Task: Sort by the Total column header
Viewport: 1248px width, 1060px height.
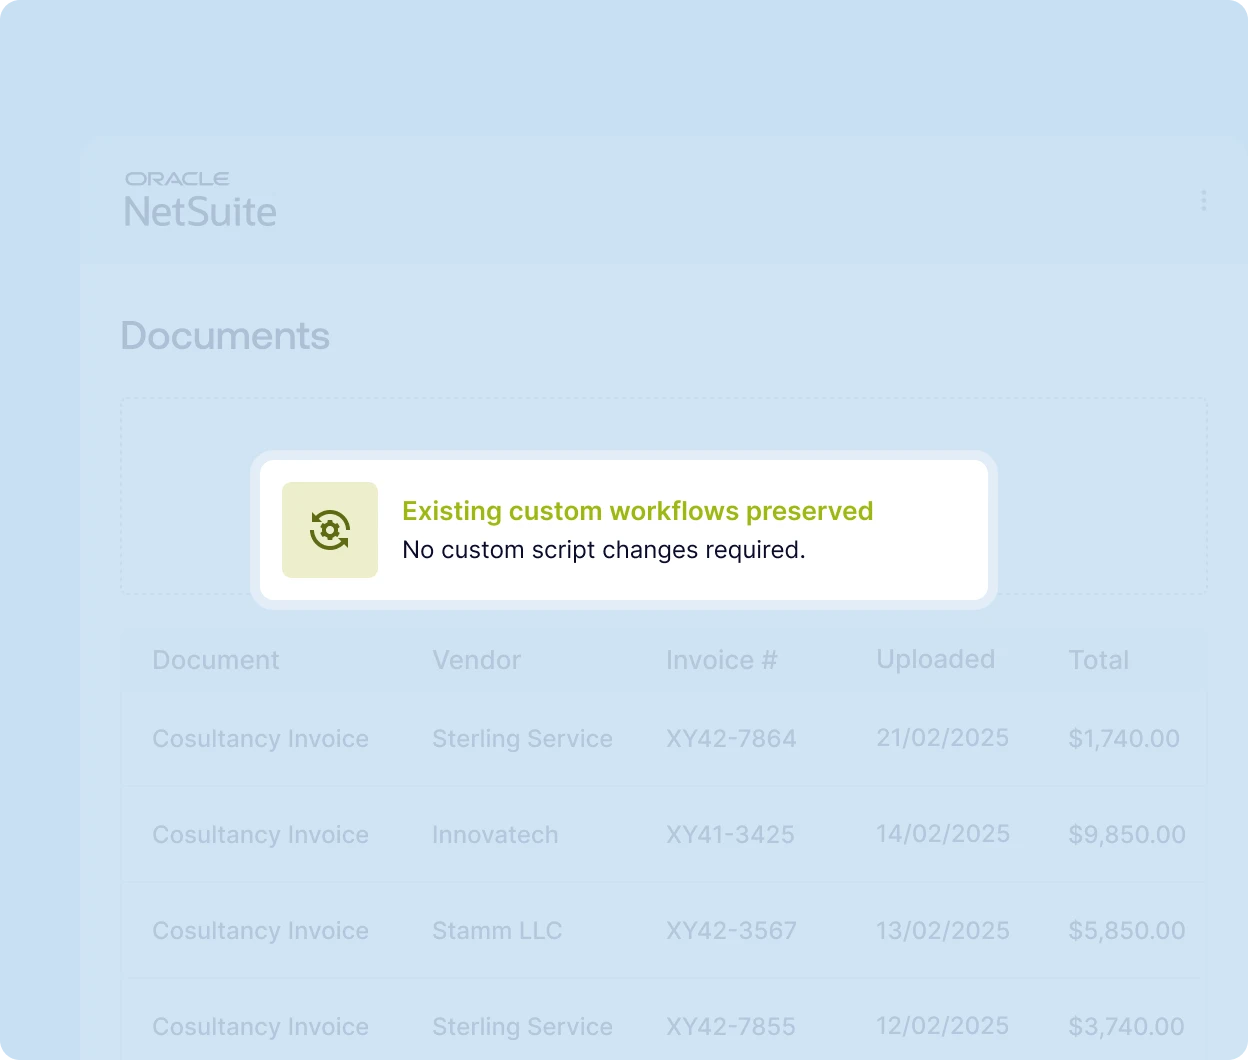Action: pos(1098,660)
